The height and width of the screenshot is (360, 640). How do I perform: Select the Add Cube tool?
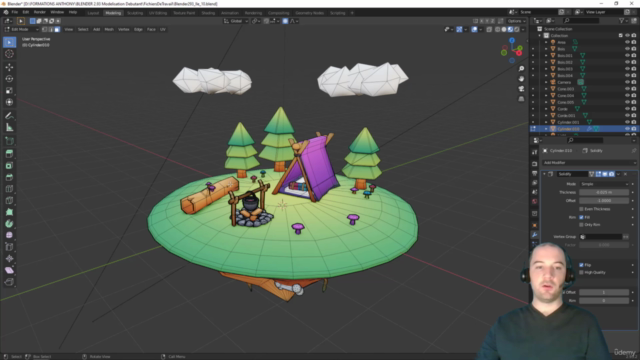coord(9,141)
